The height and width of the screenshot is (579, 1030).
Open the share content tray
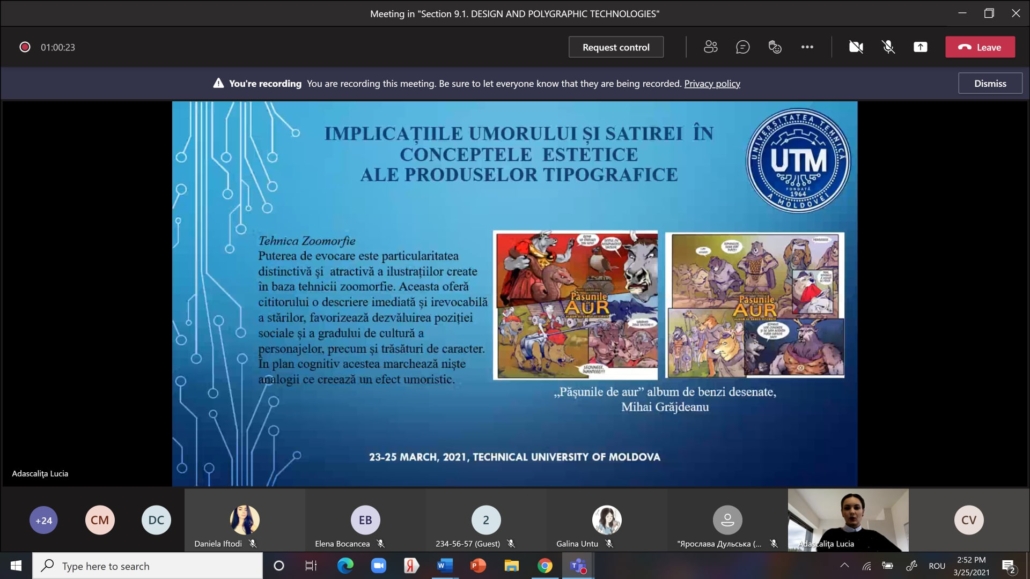(920, 47)
